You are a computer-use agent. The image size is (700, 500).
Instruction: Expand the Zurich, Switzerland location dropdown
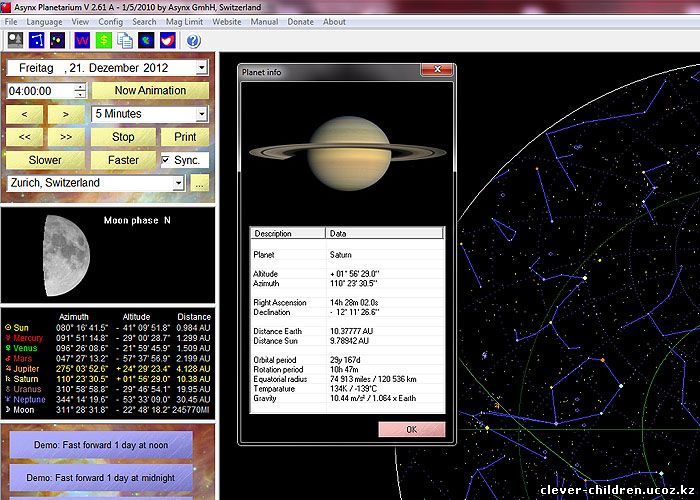pyautogui.click(x=179, y=184)
